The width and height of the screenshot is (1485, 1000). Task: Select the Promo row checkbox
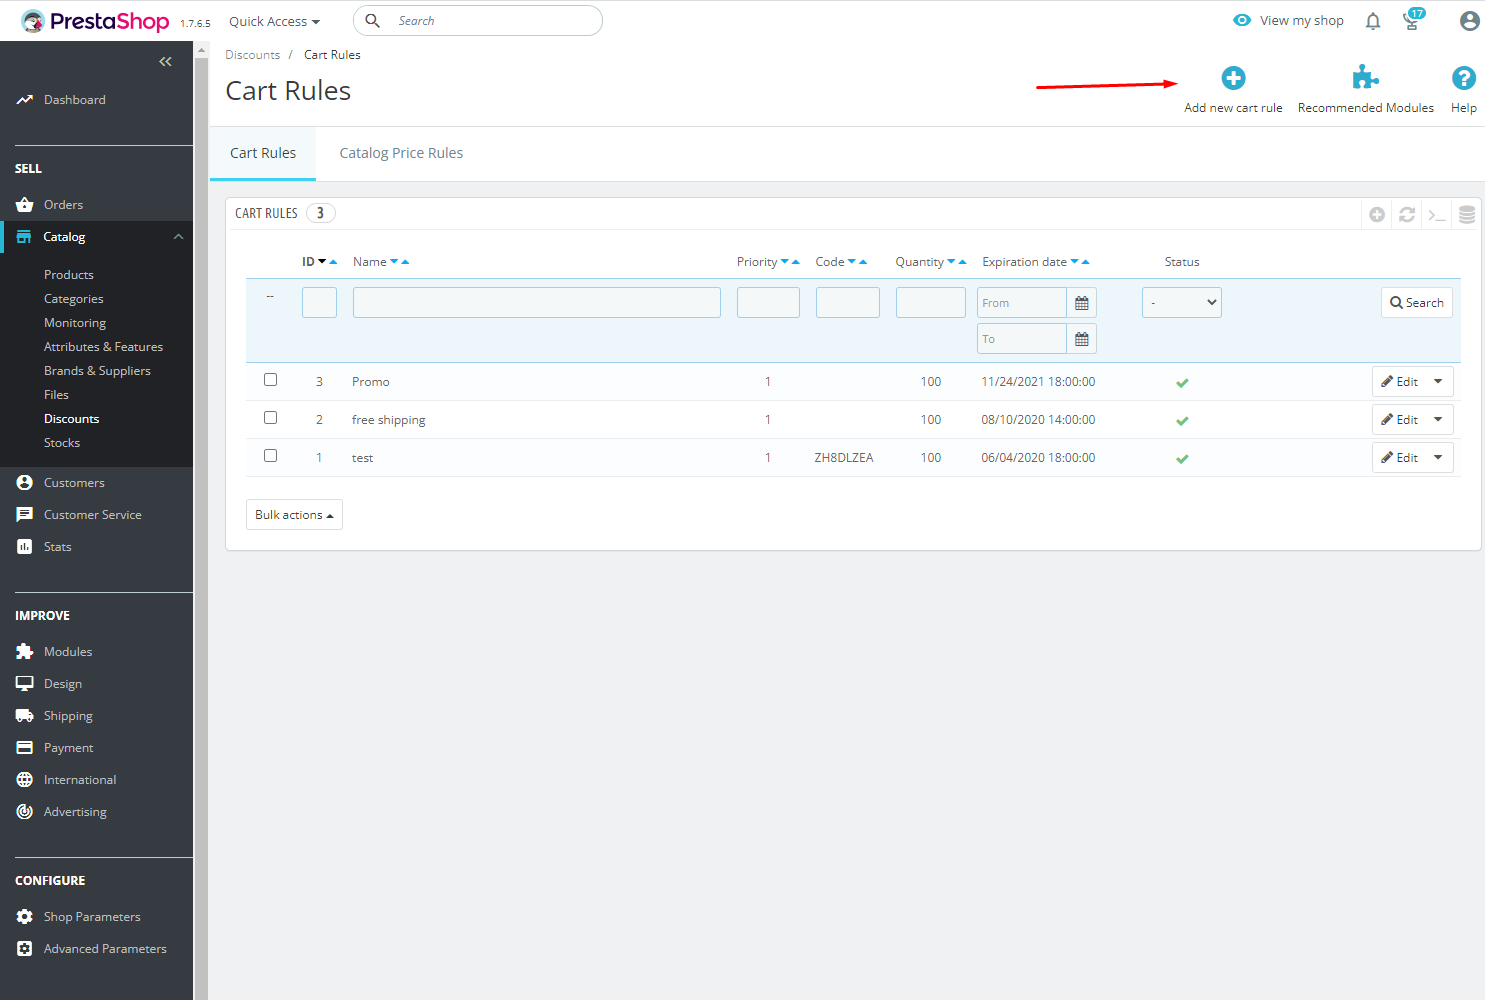[270, 380]
